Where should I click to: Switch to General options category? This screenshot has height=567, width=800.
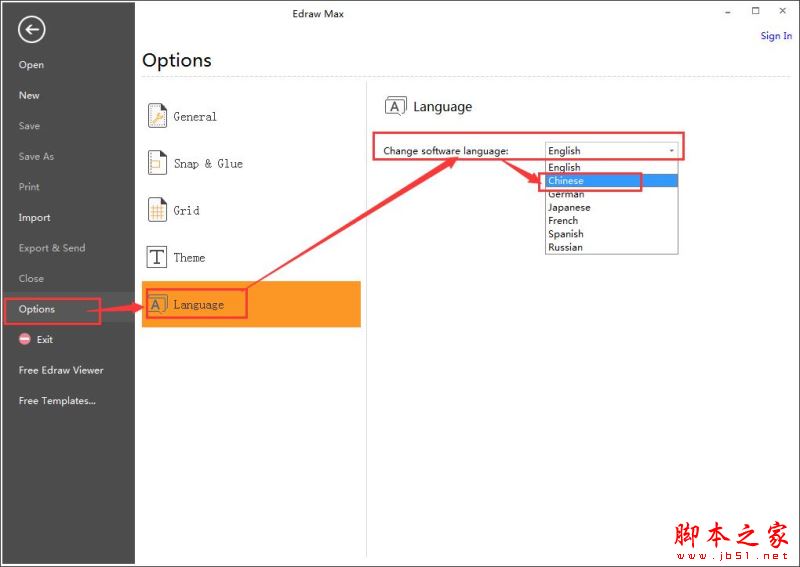point(251,116)
